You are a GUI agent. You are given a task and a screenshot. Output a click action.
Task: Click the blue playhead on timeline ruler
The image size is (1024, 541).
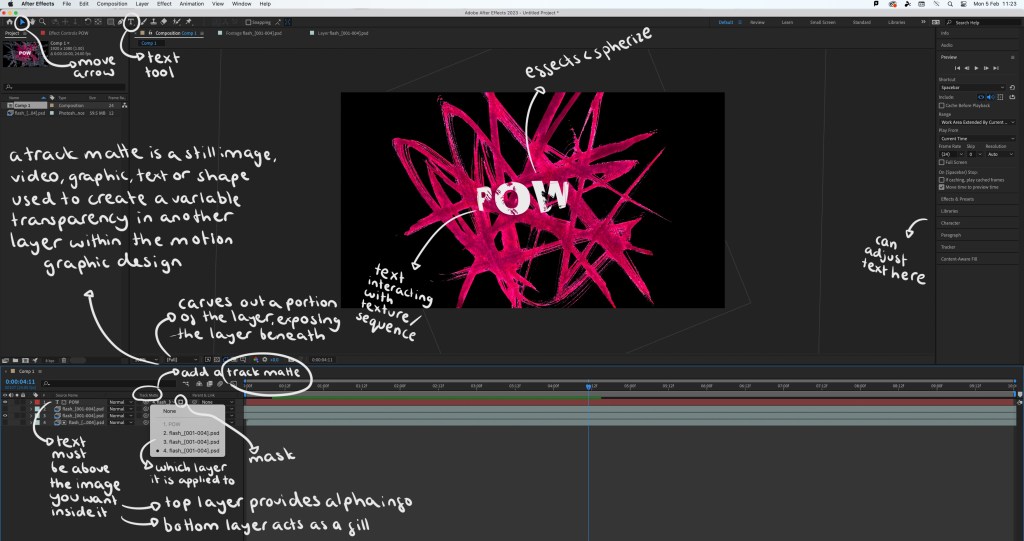click(588, 385)
